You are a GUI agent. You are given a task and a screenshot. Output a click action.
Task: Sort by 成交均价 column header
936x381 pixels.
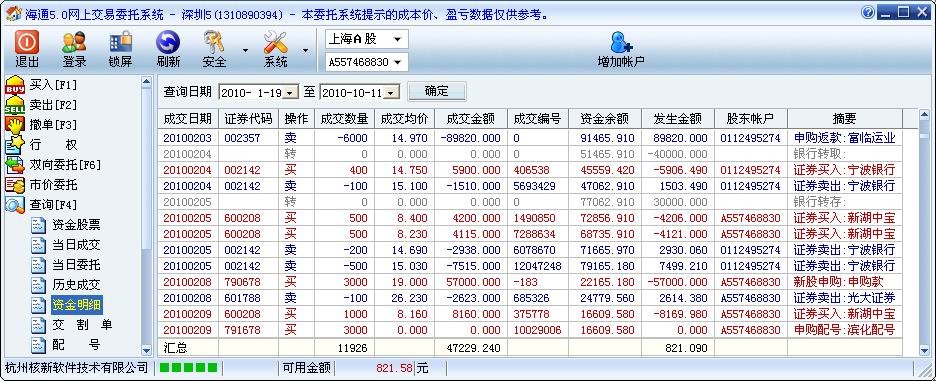pyautogui.click(x=405, y=119)
